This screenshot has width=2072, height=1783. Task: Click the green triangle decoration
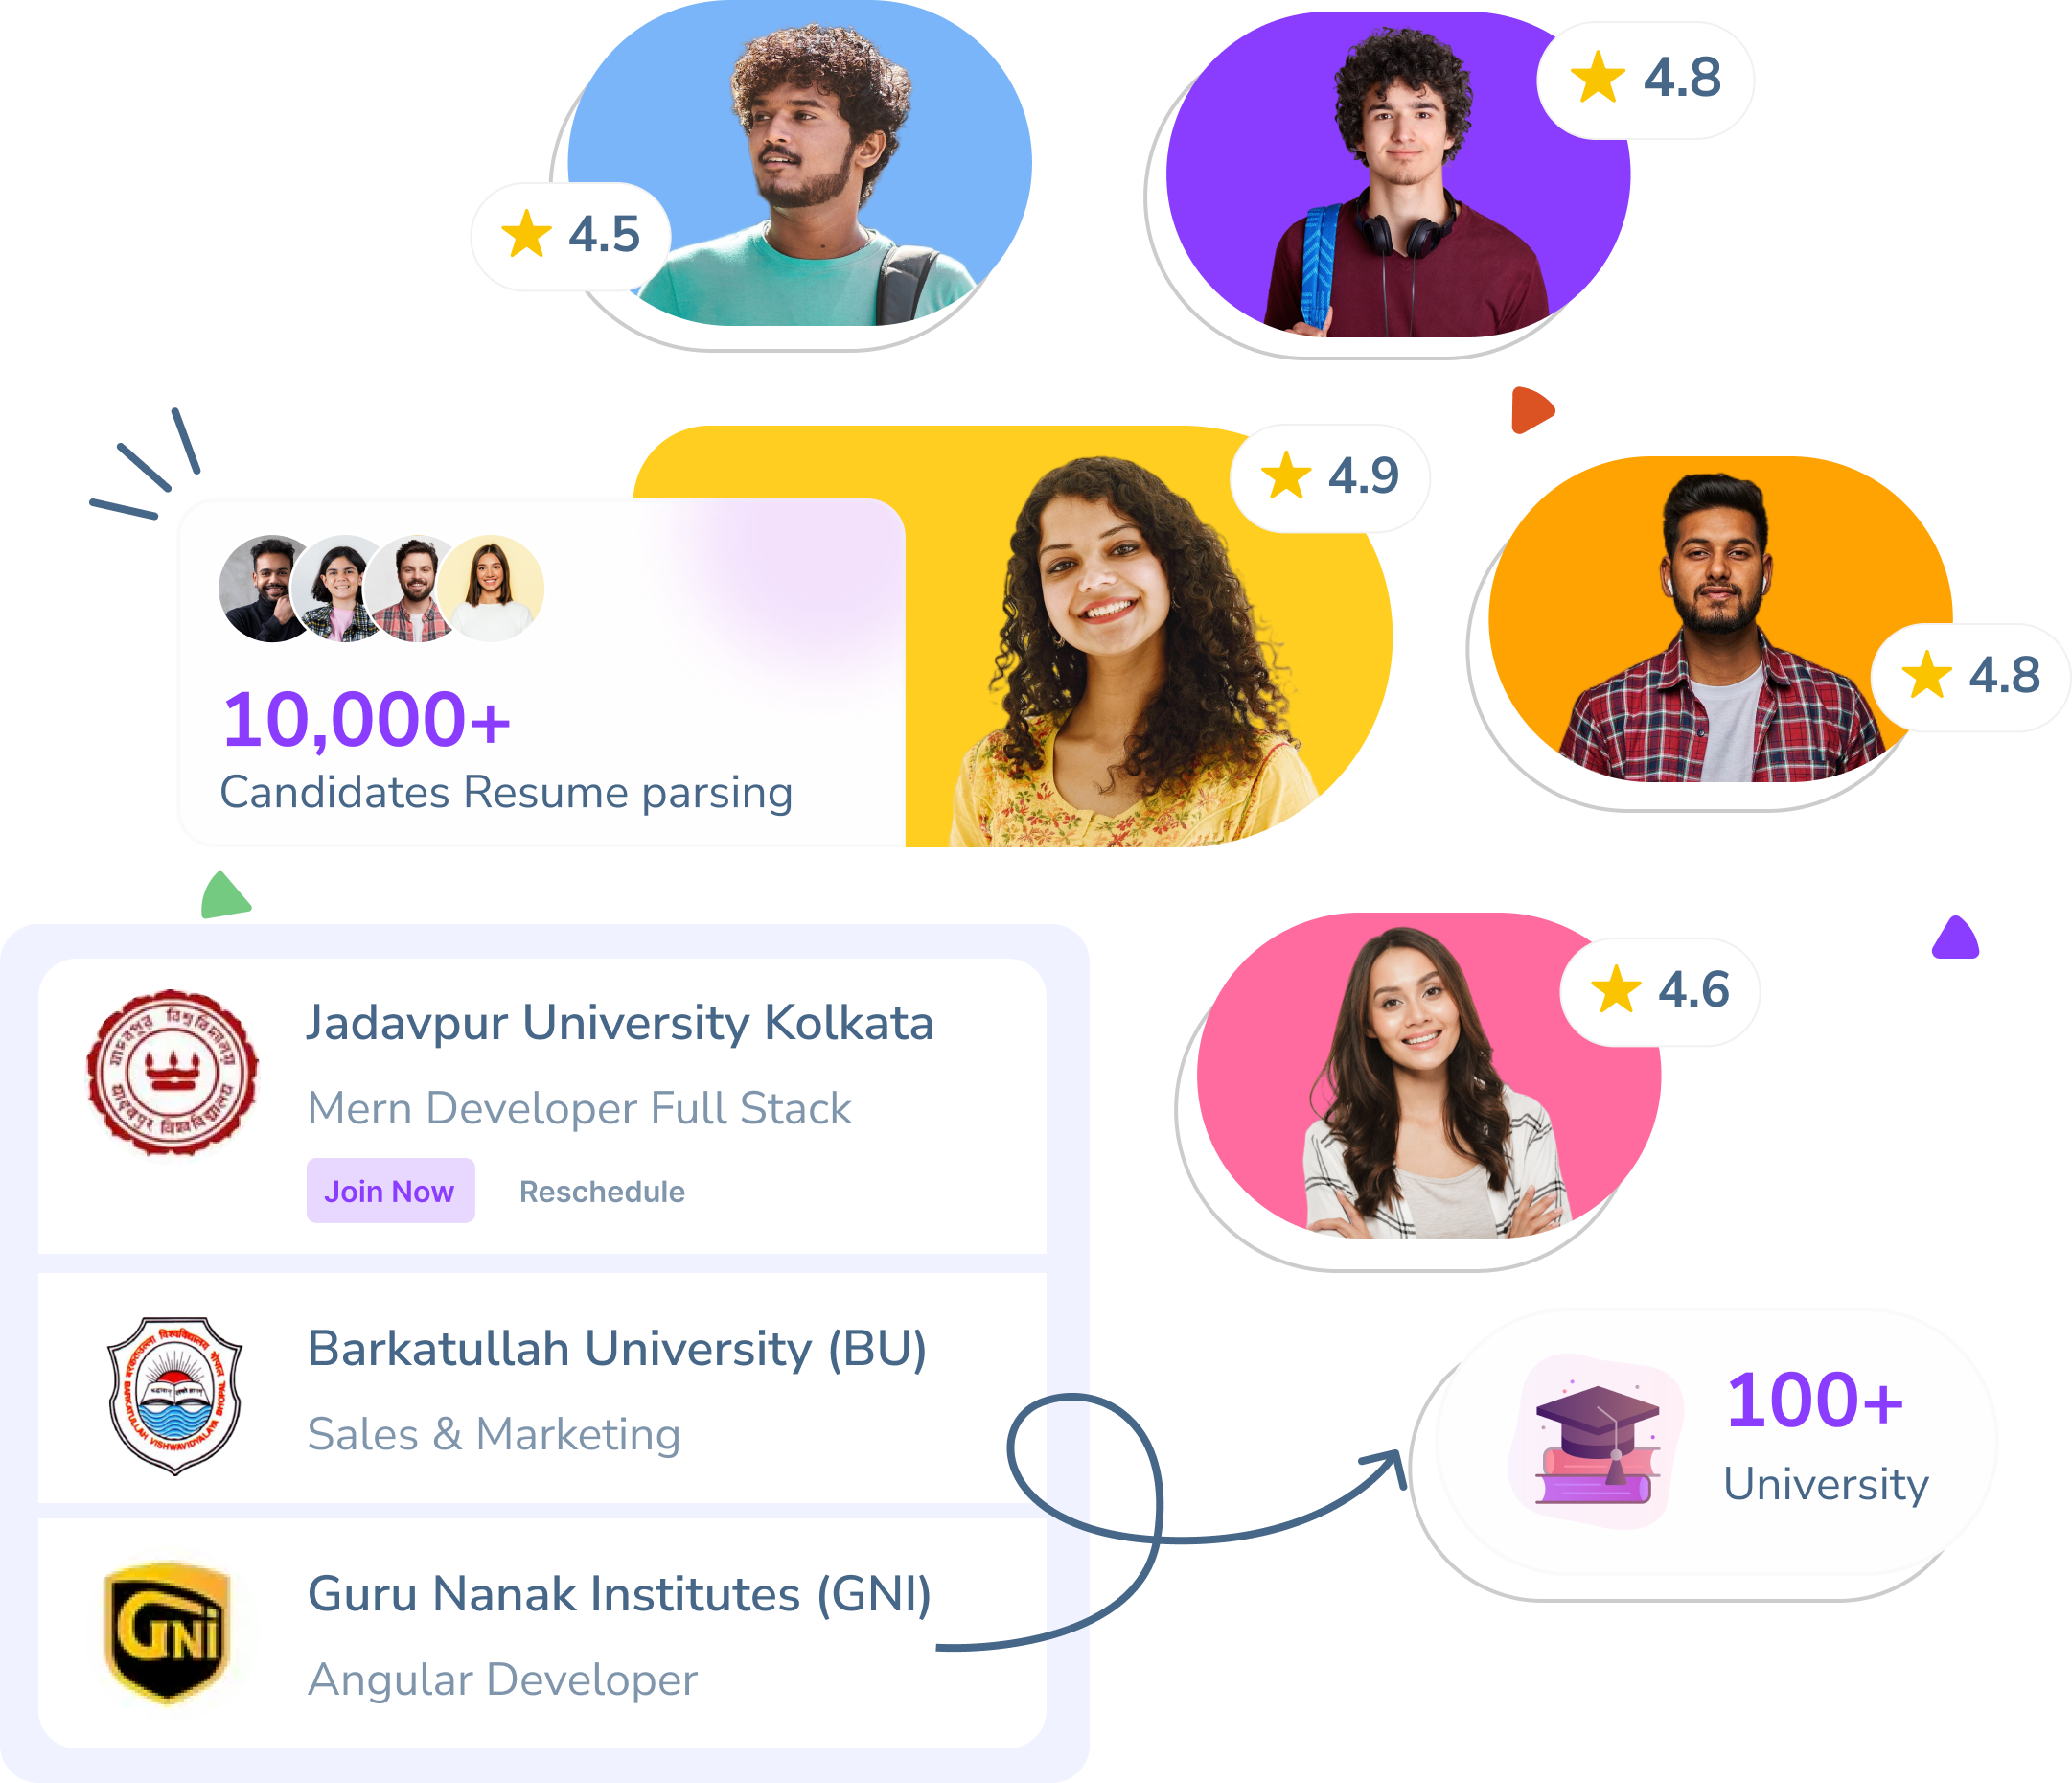[225, 895]
